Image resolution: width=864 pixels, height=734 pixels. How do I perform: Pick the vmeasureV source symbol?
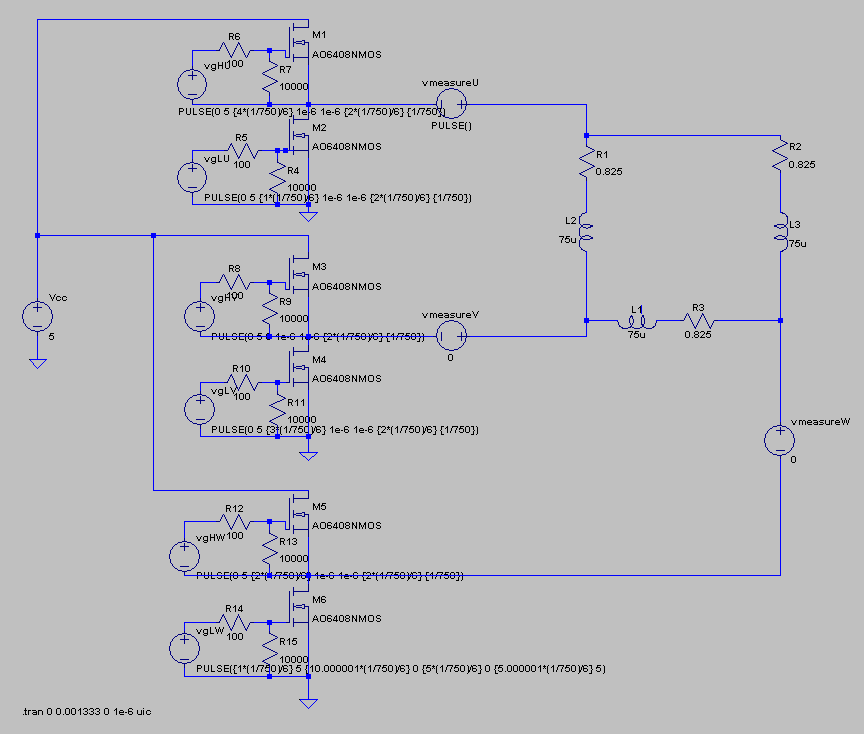point(451,336)
